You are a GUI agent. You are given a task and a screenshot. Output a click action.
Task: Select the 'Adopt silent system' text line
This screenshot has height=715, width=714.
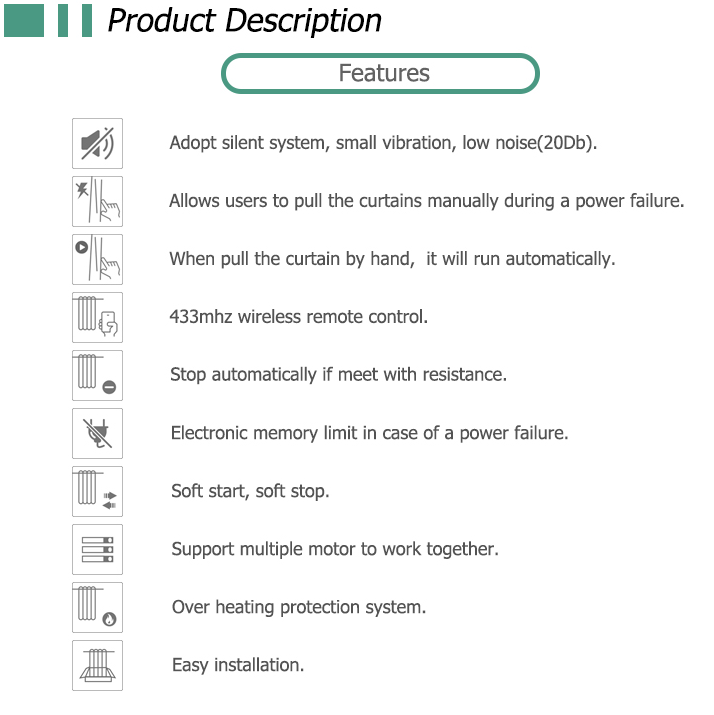tap(383, 143)
